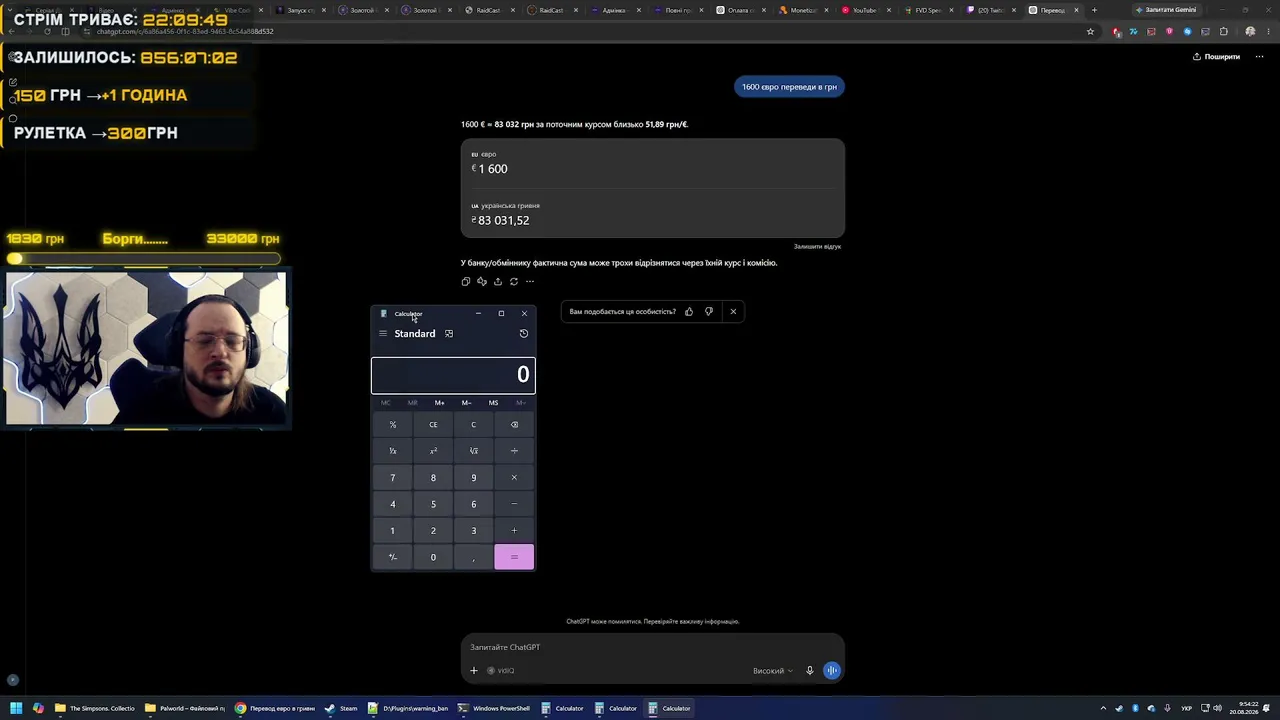Click the minus key in Calculator

(514, 504)
